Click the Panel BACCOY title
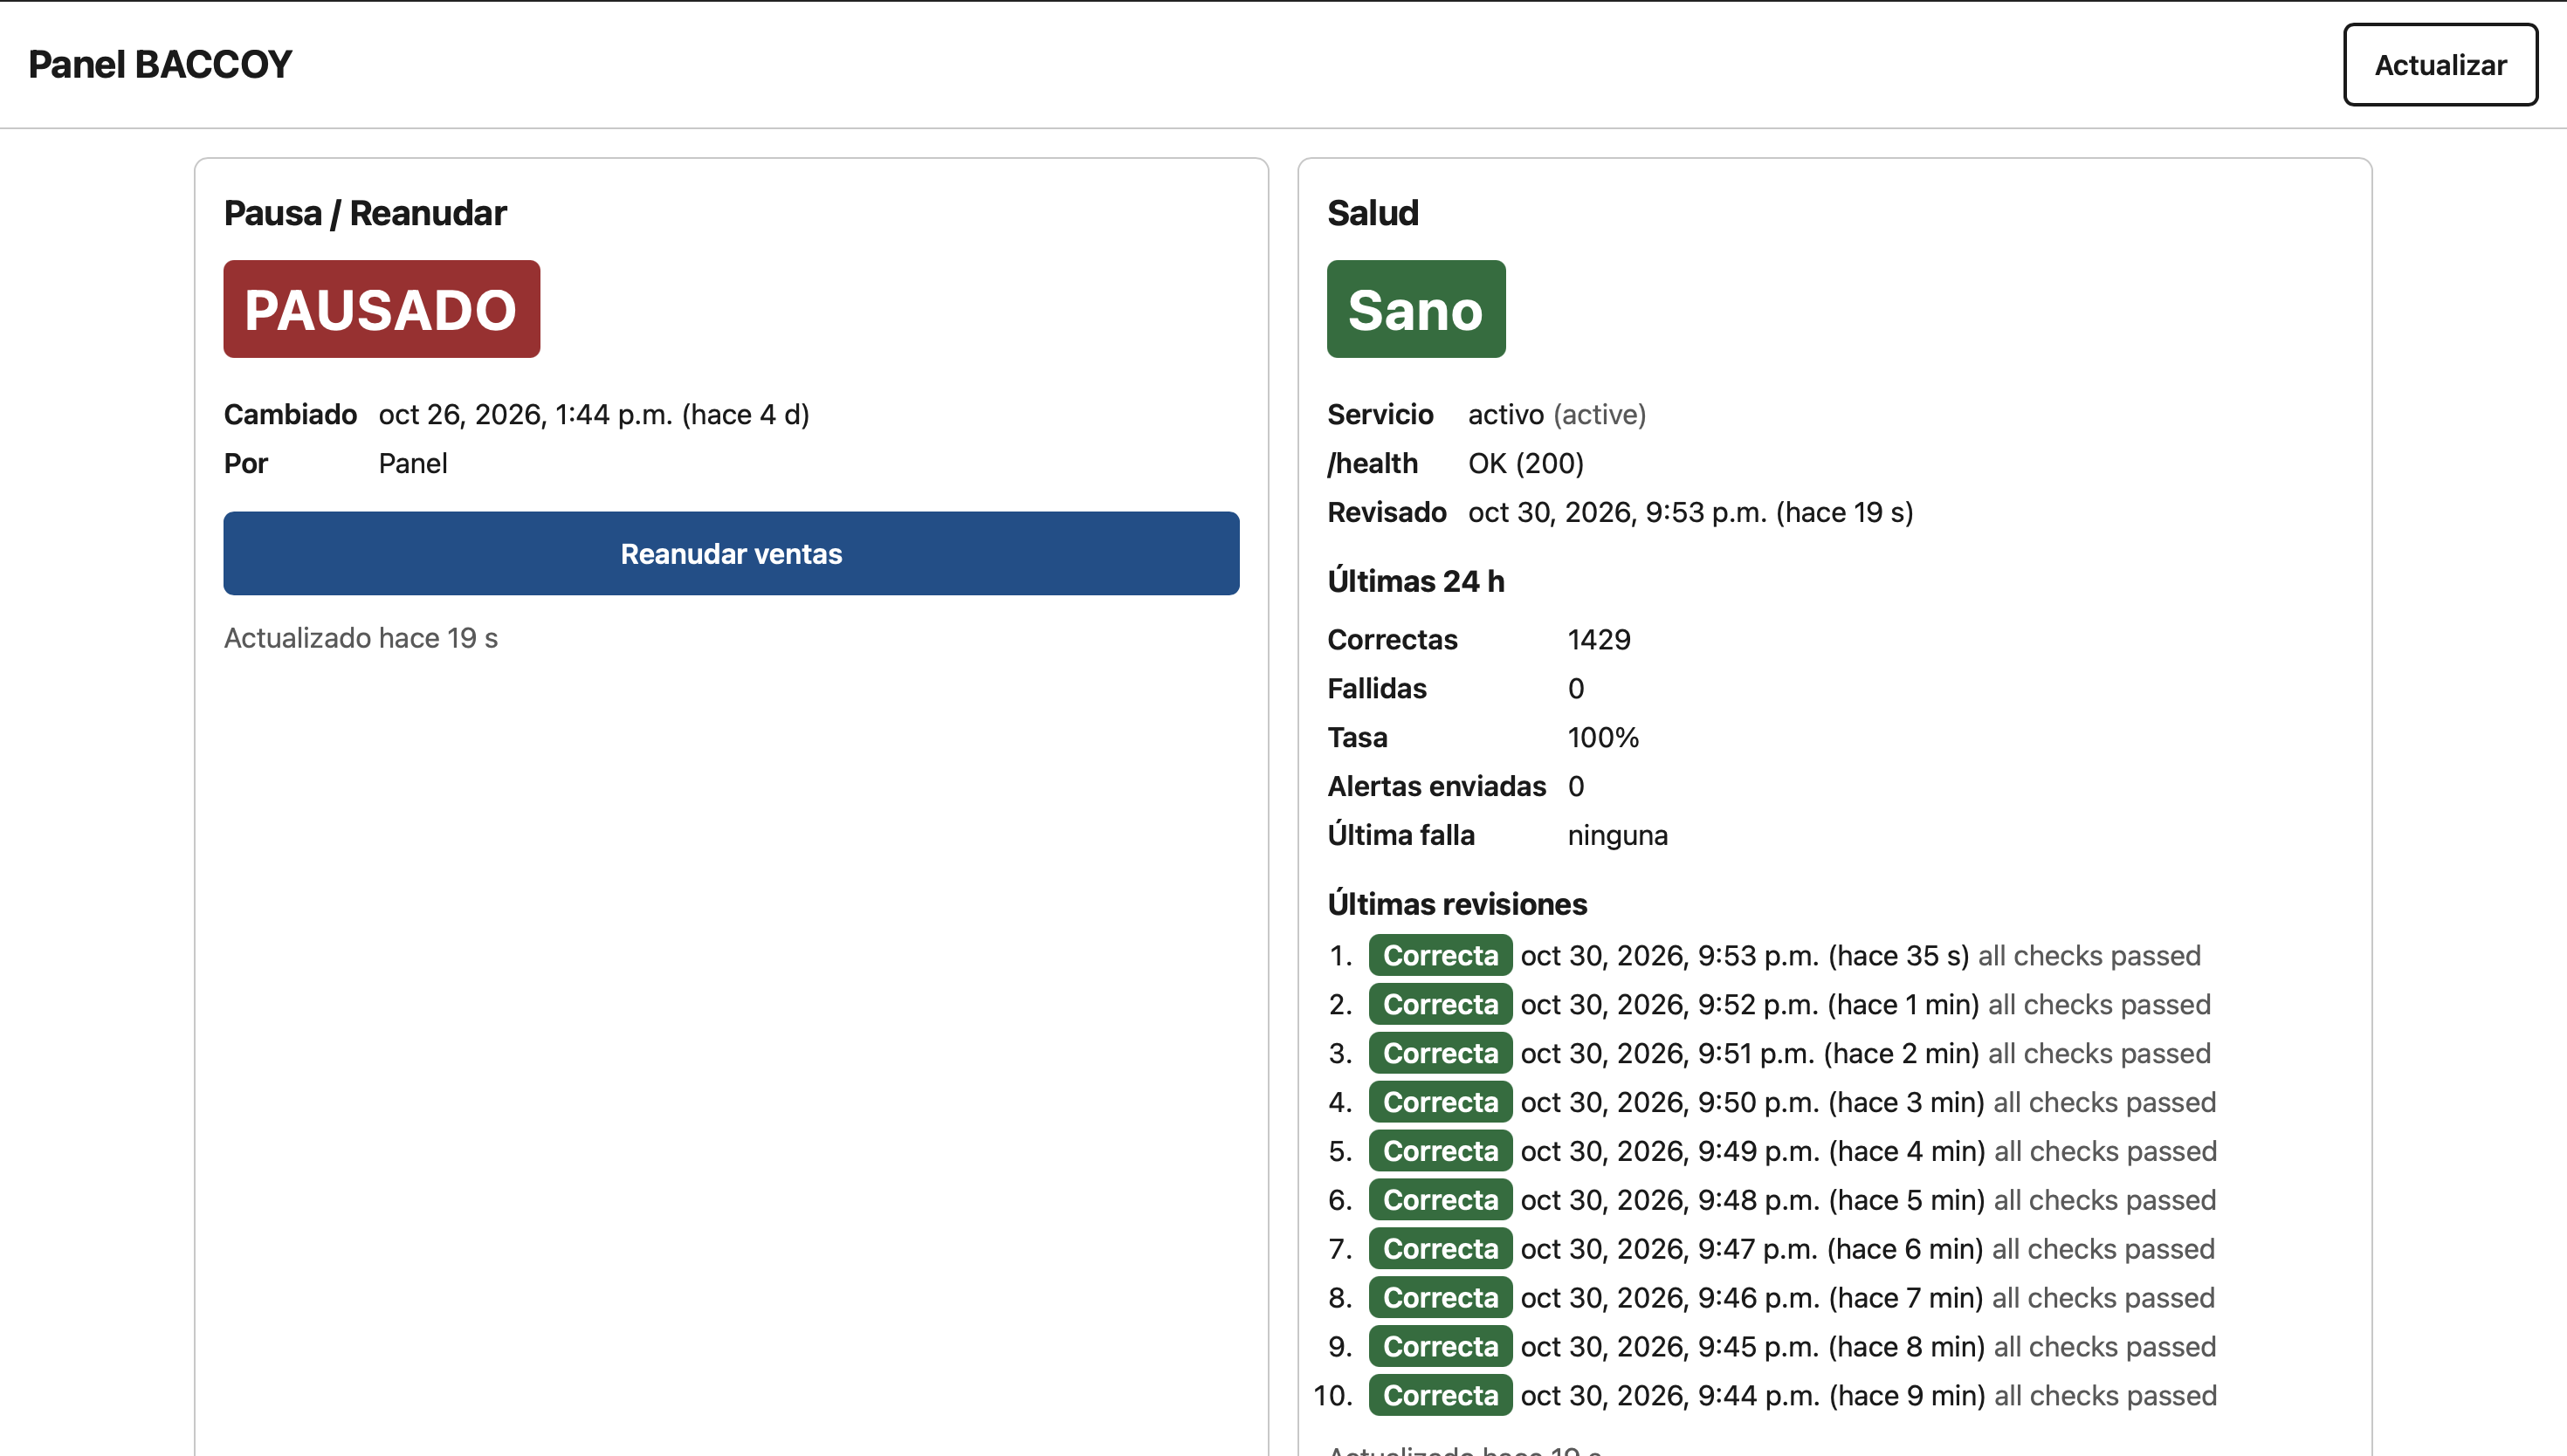Viewport: 2567px width, 1456px height. (x=160, y=65)
